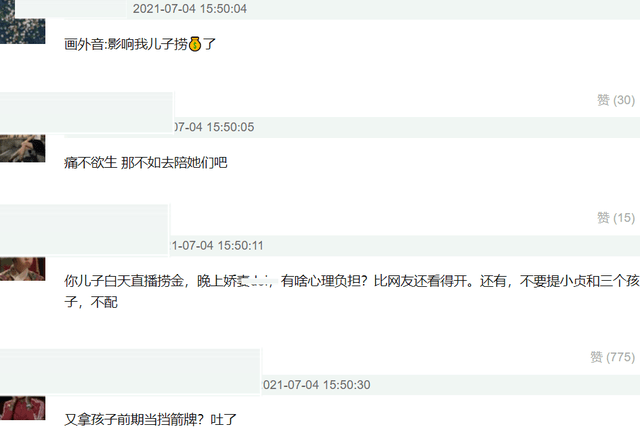Open the red-clothed avatar of last commenter
The image size is (640, 433).
tap(22, 408)
